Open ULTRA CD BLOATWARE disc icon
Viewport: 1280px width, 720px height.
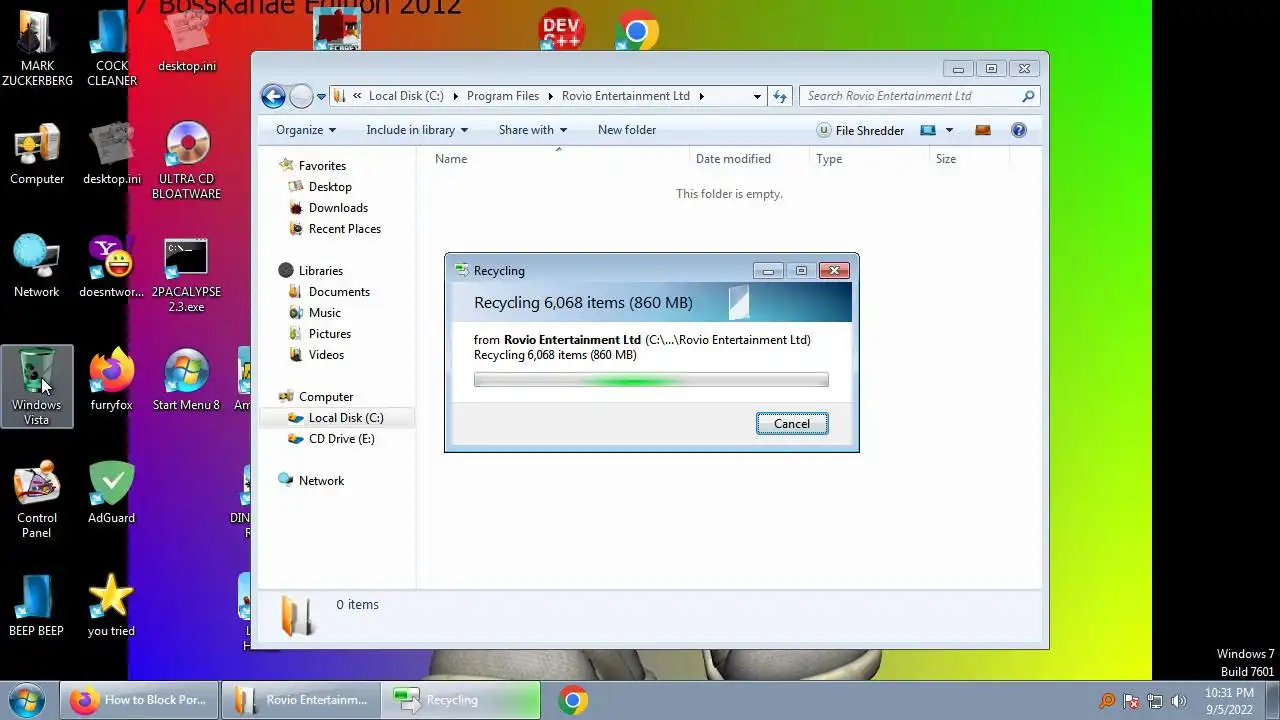point(186,162)
